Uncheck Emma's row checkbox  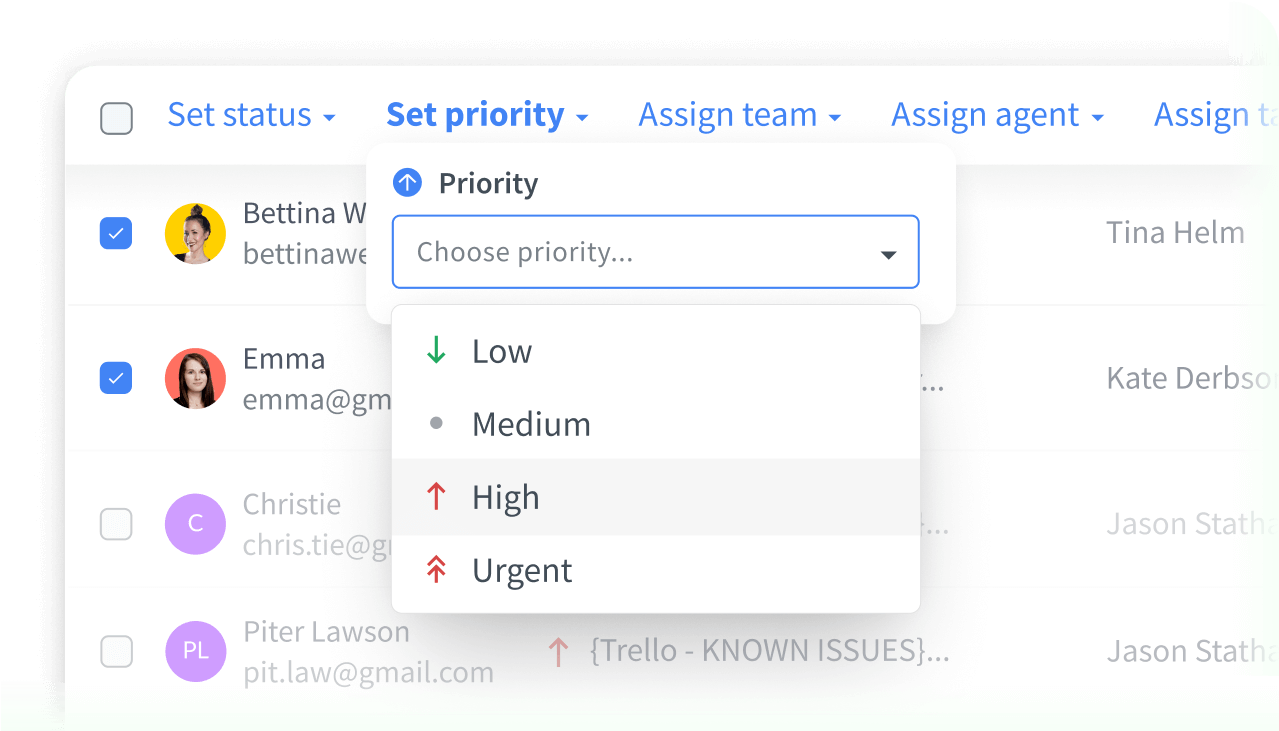pyautogui.click(x=116, y=378)
